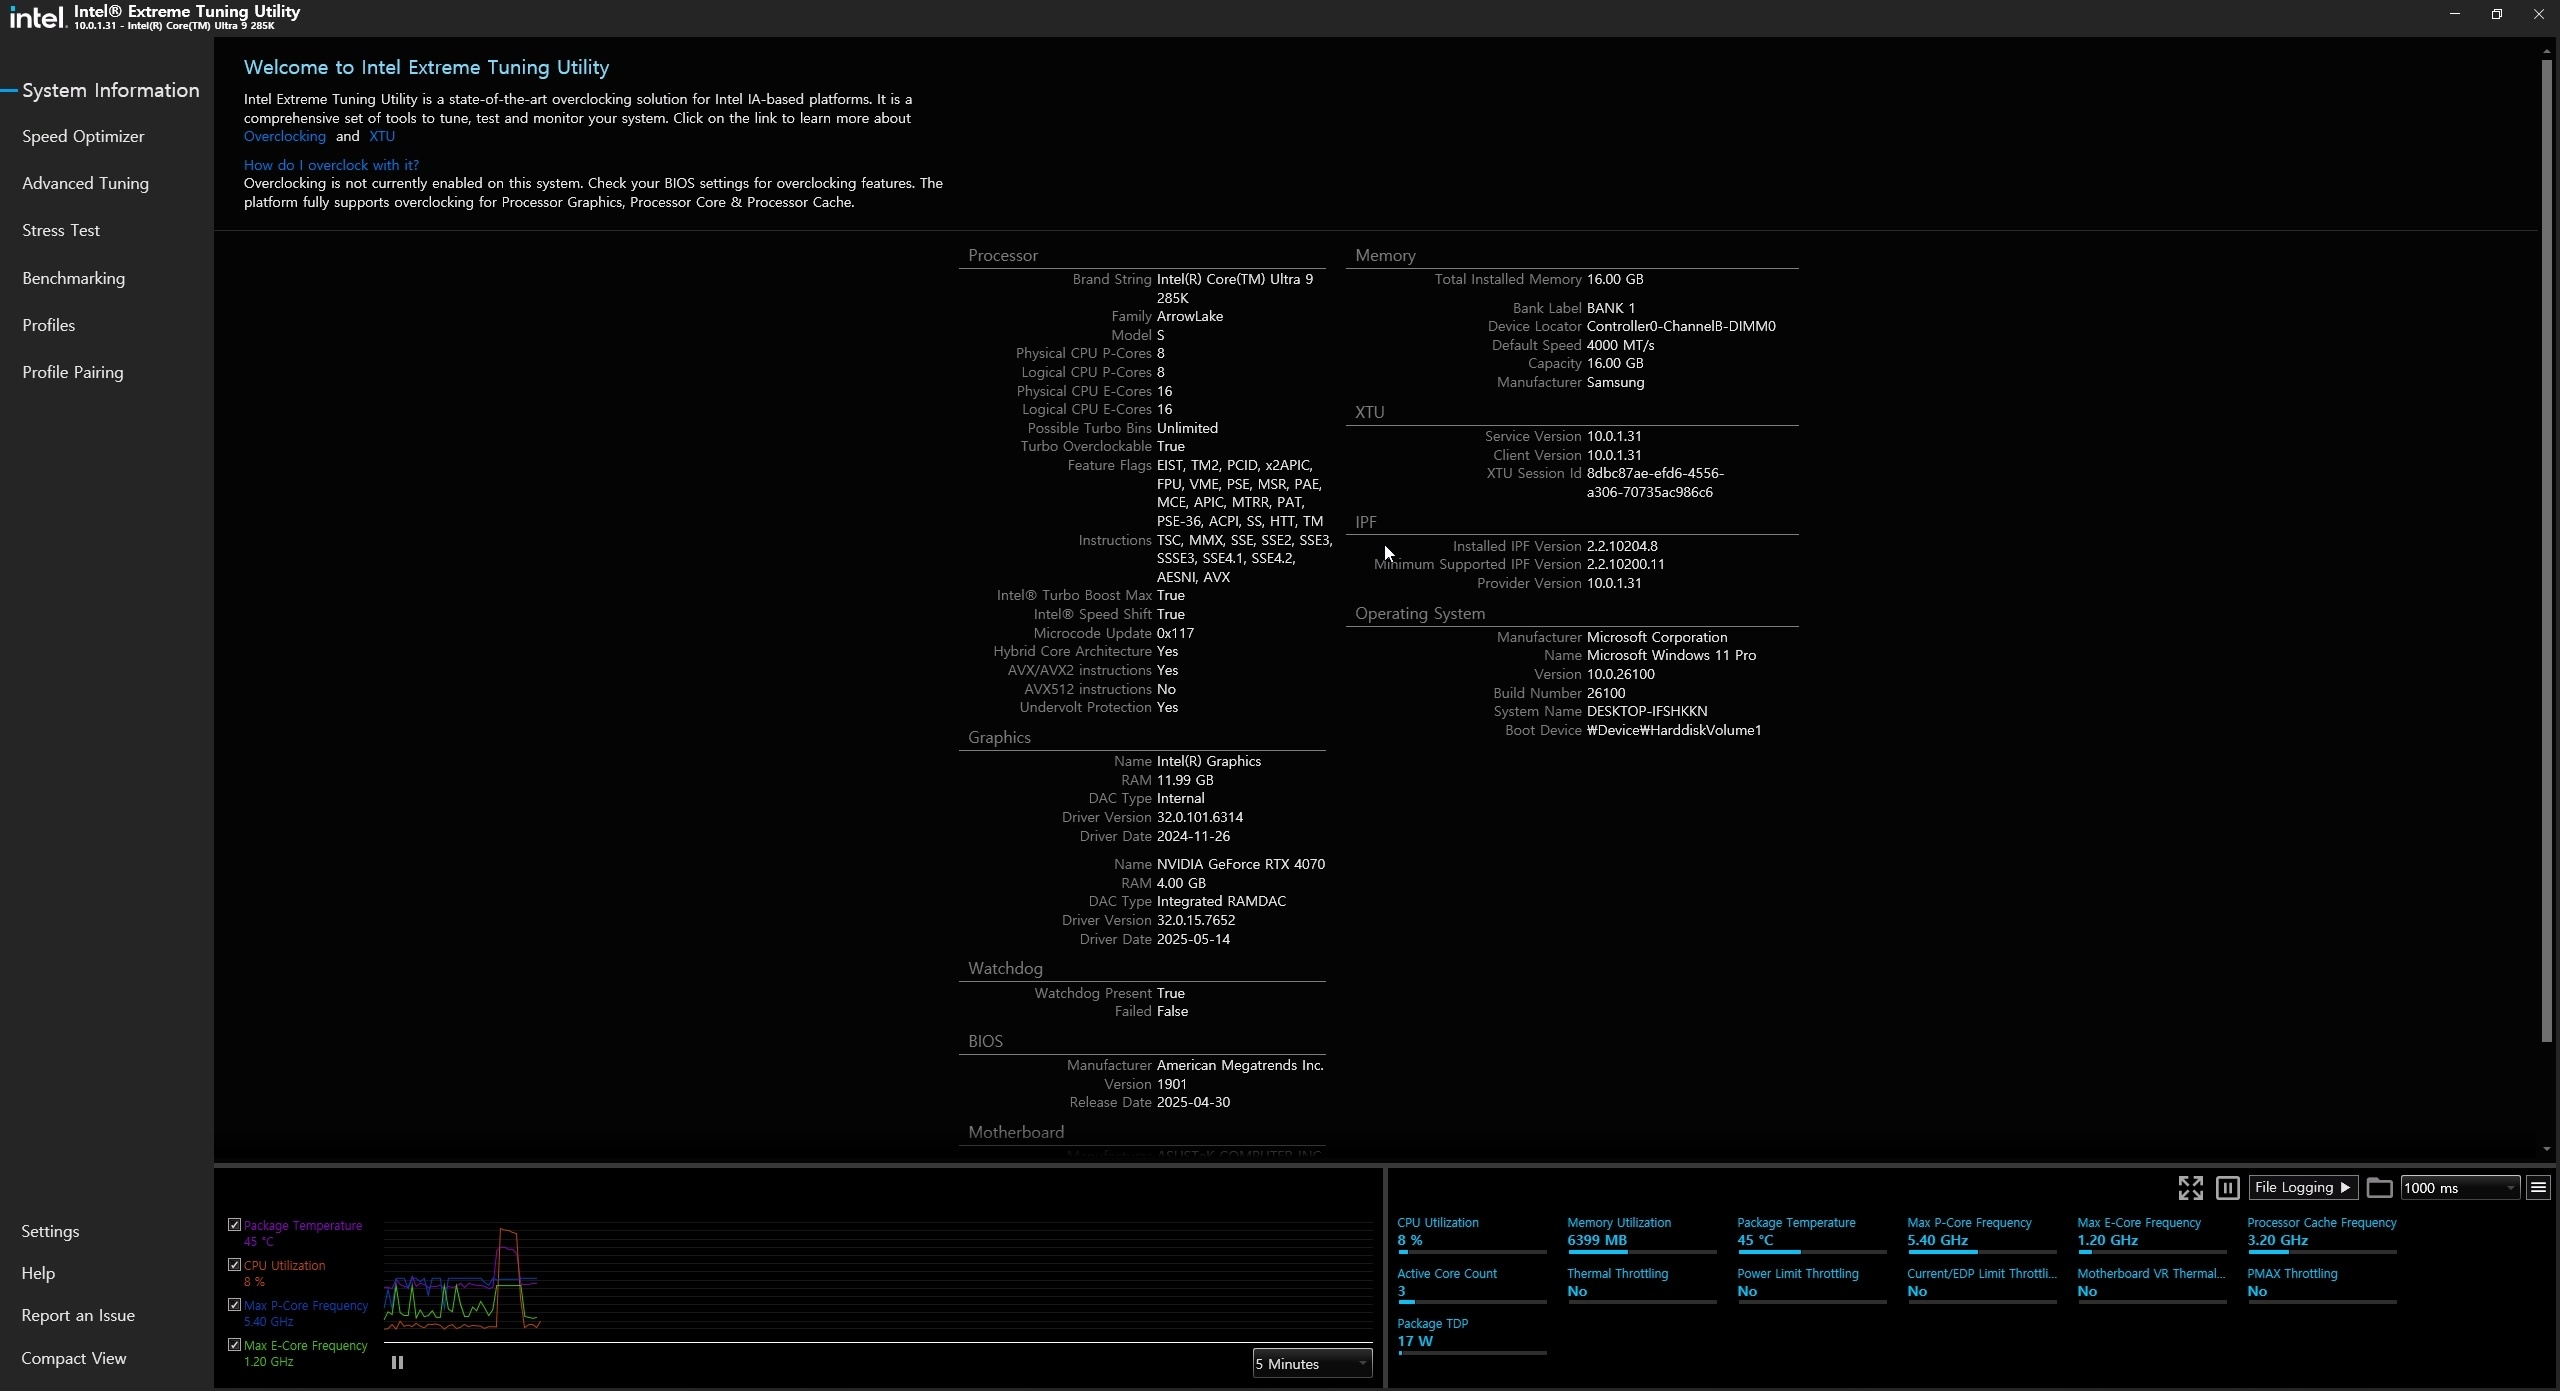This screenshot has width=2560, height=1391.
Task: Click the Memory section heading
Action: tap(1385, 255)
